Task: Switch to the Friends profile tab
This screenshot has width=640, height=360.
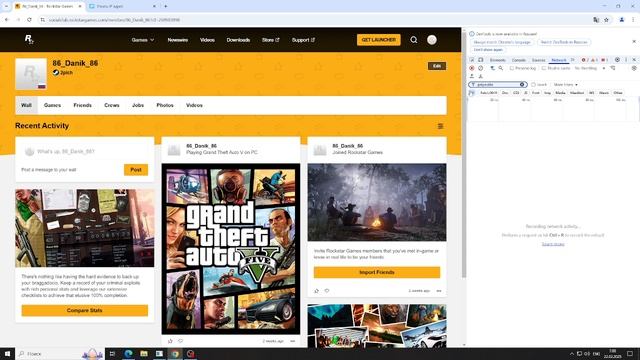Action: (x=82, y=105)
